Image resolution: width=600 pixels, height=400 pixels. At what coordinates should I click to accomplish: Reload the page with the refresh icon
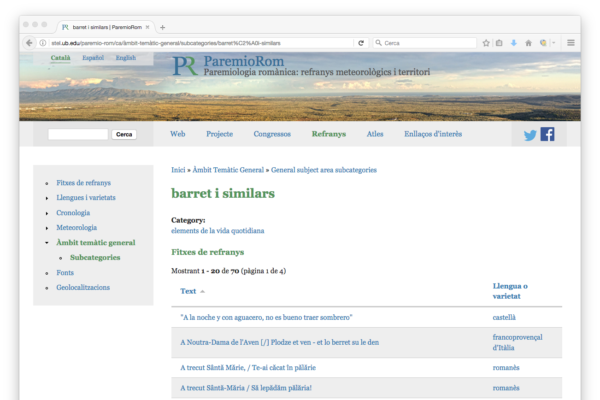(363, 43)
